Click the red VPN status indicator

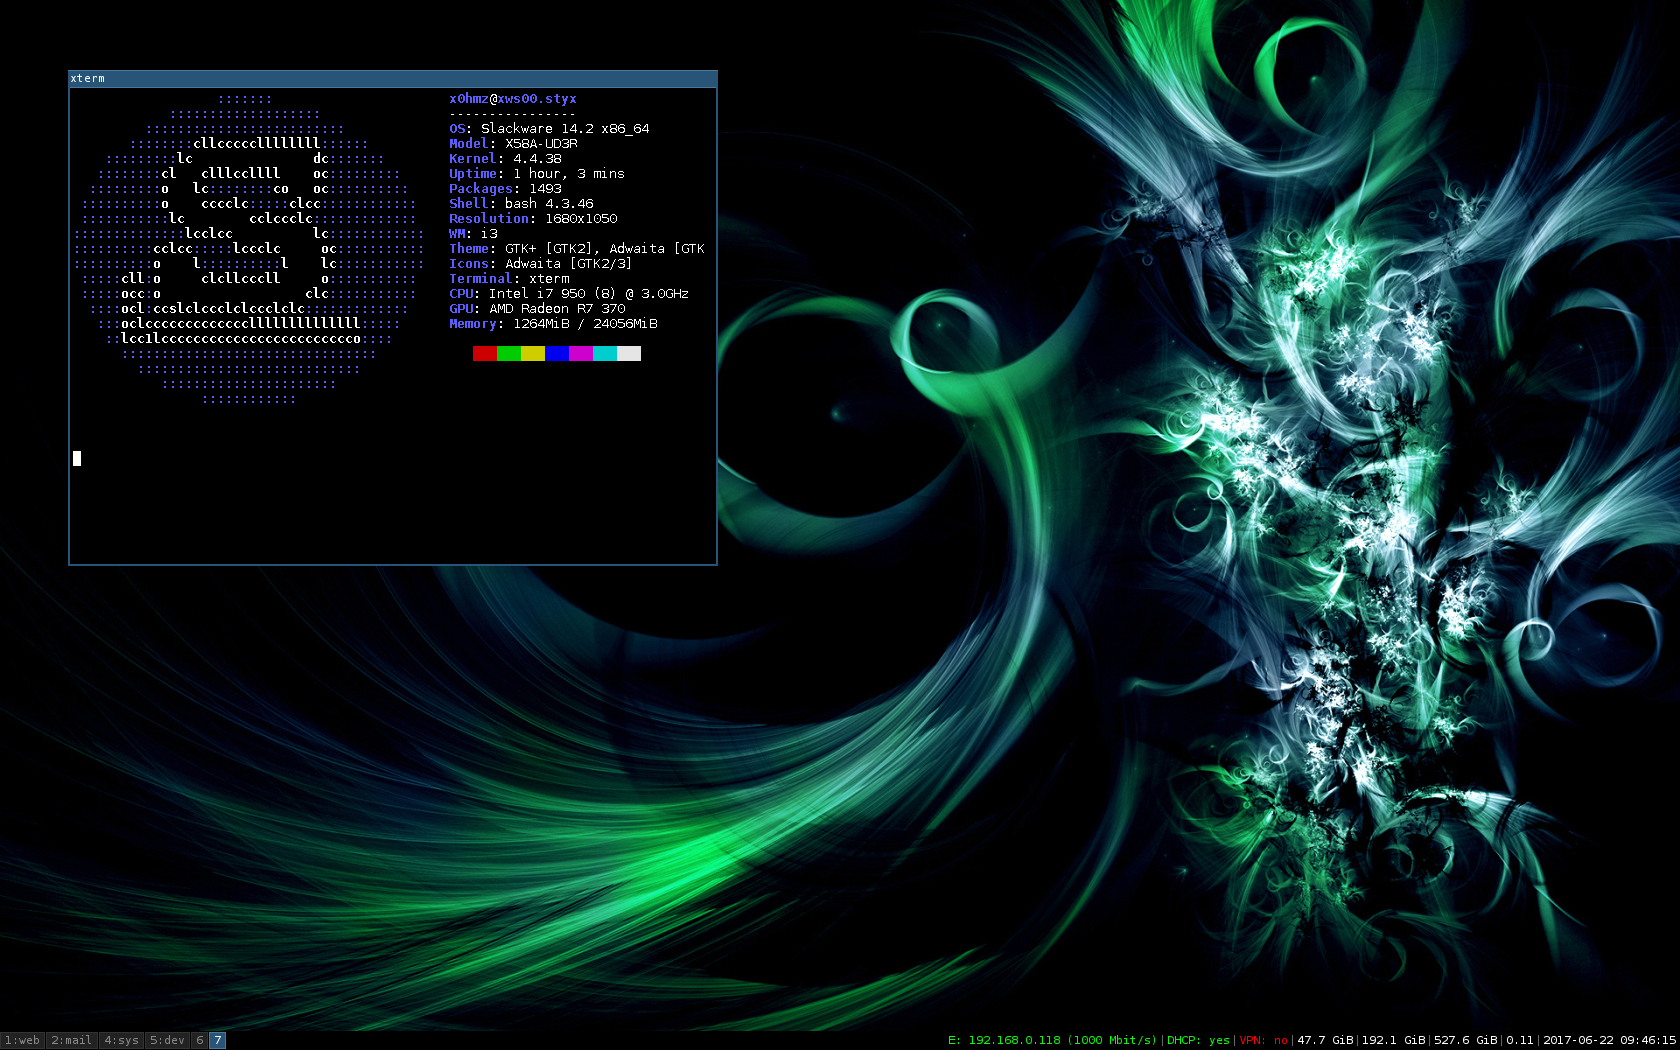coord(1263,1040)
